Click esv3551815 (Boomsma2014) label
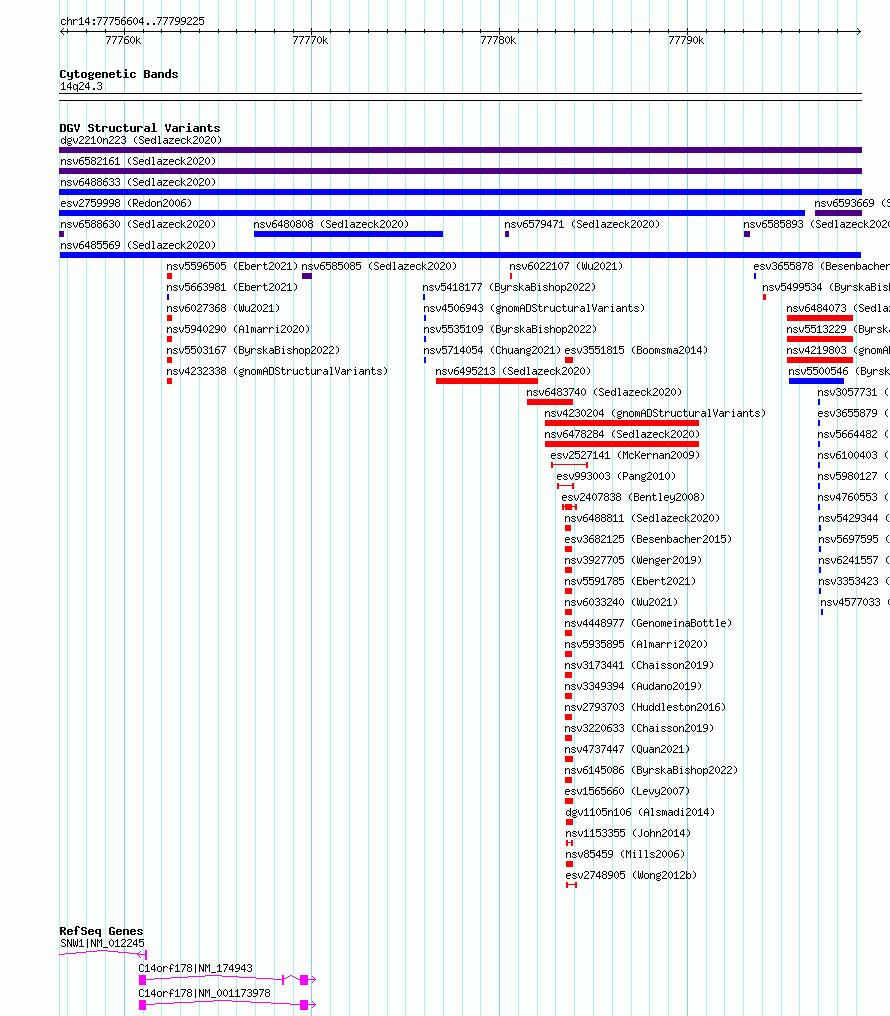The width and height of the screenshot is (890, 1016). coord(636,351)
